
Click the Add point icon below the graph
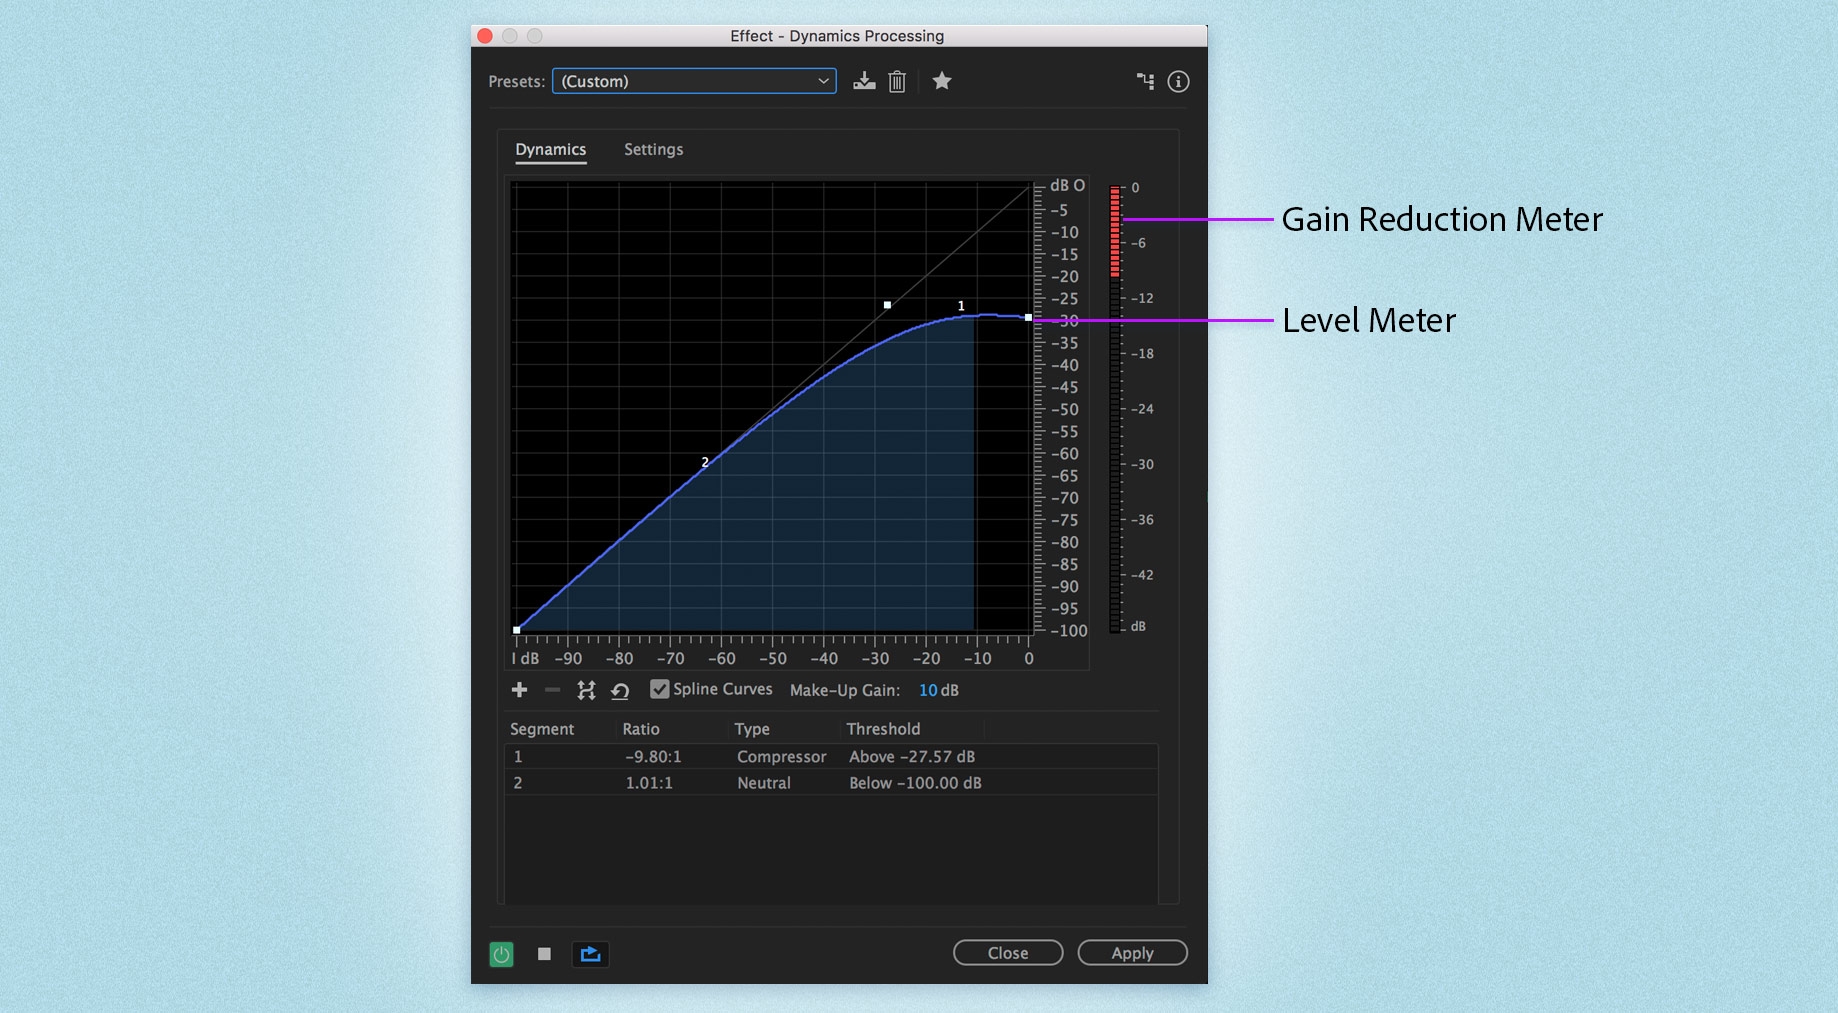(x=520, y=690)
